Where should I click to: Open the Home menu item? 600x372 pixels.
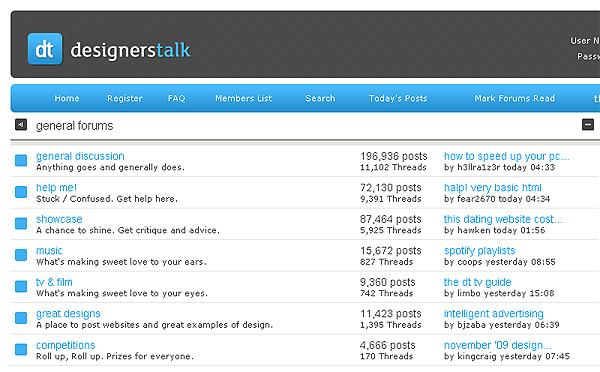[67, 98]
